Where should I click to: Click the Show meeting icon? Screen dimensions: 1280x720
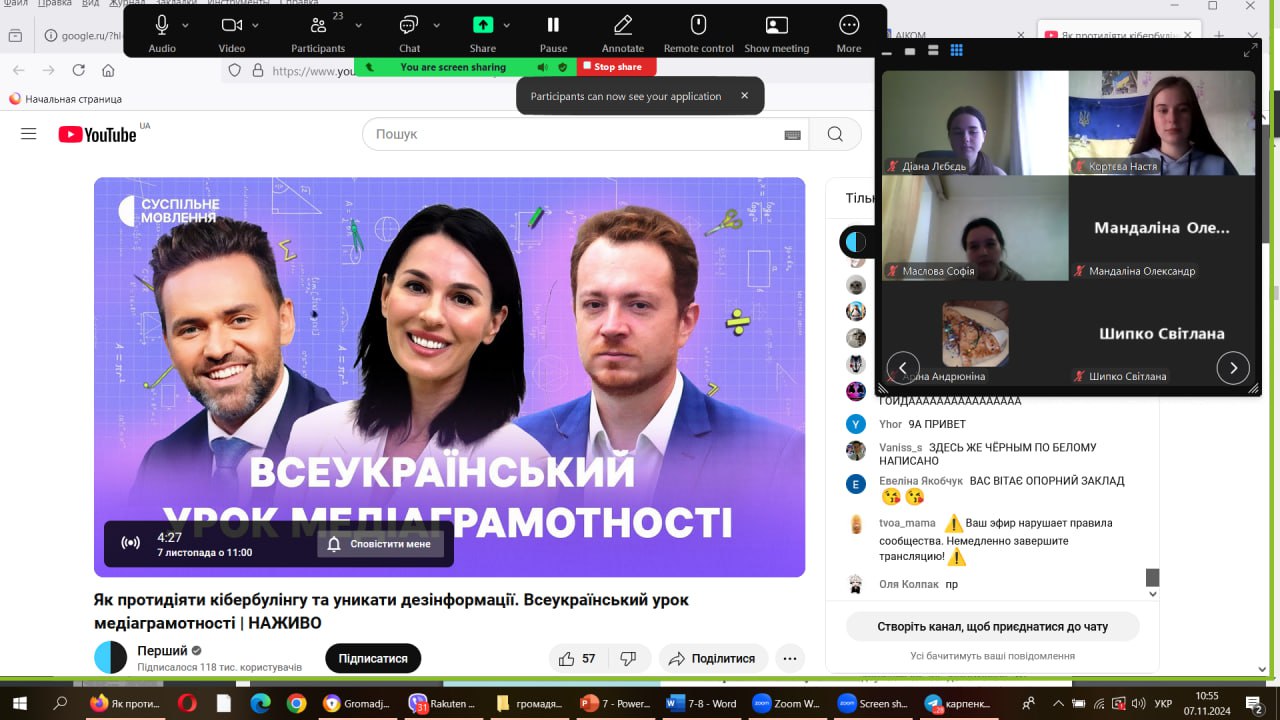[776, 25]
